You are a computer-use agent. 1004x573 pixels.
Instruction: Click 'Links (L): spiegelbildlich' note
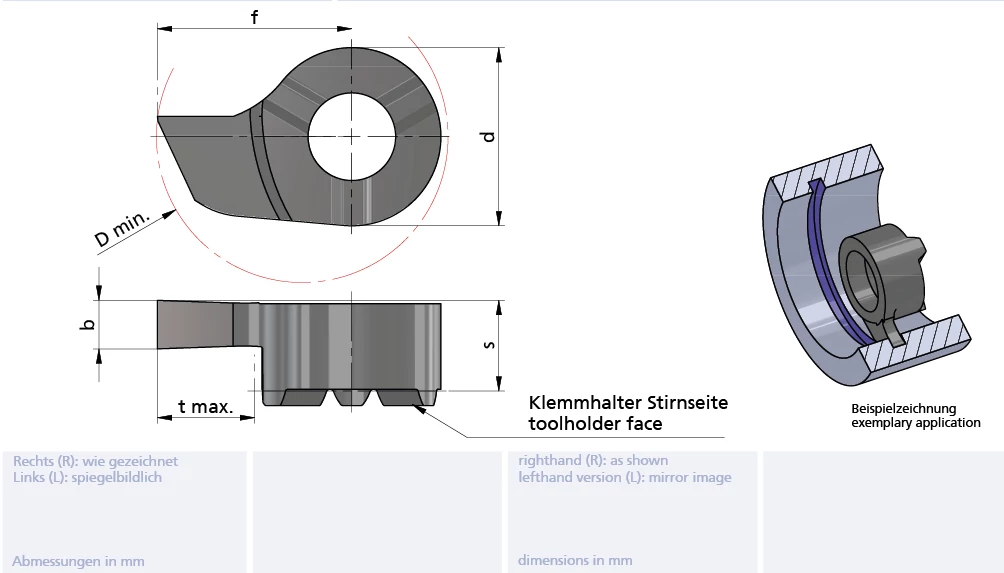tap(87, 477)
